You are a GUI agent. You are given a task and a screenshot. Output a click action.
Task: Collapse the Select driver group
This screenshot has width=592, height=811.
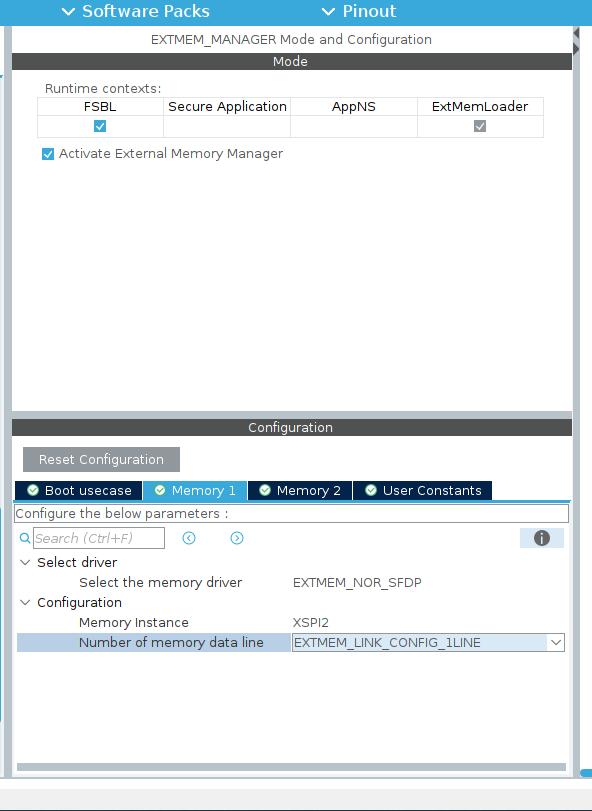[x=25, y=562]
